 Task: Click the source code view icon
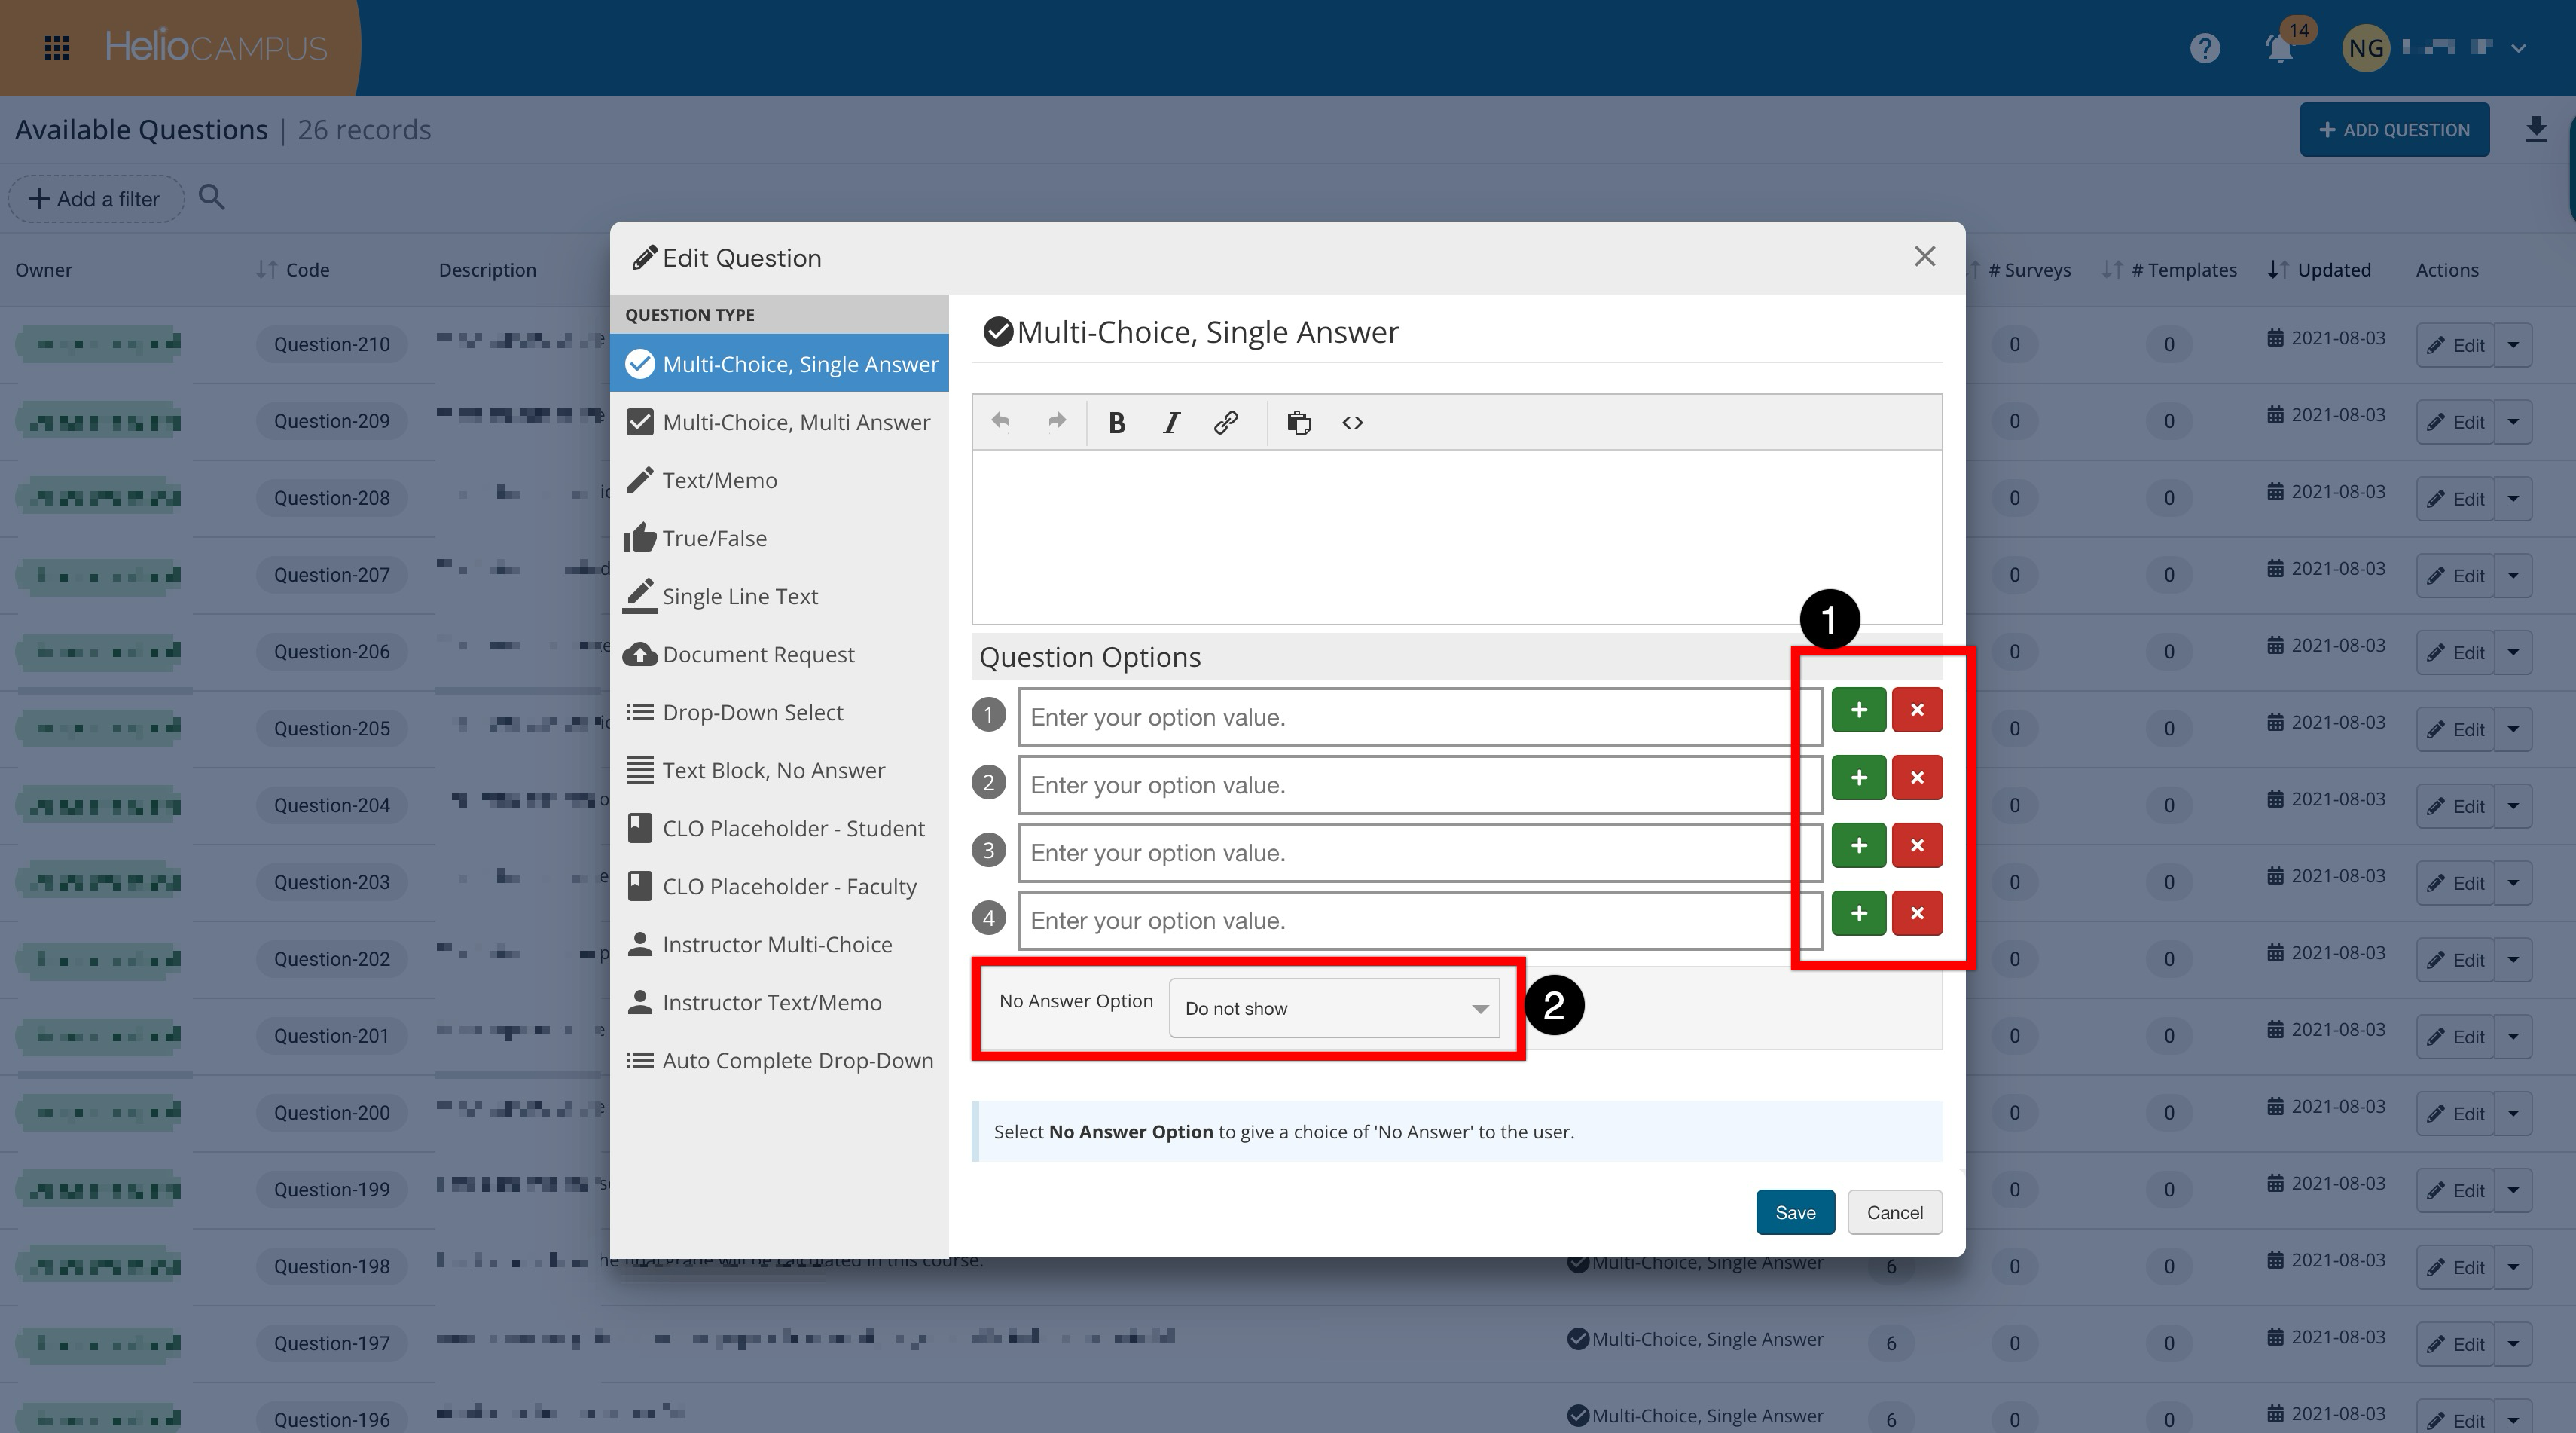[x=1352, y=423]
